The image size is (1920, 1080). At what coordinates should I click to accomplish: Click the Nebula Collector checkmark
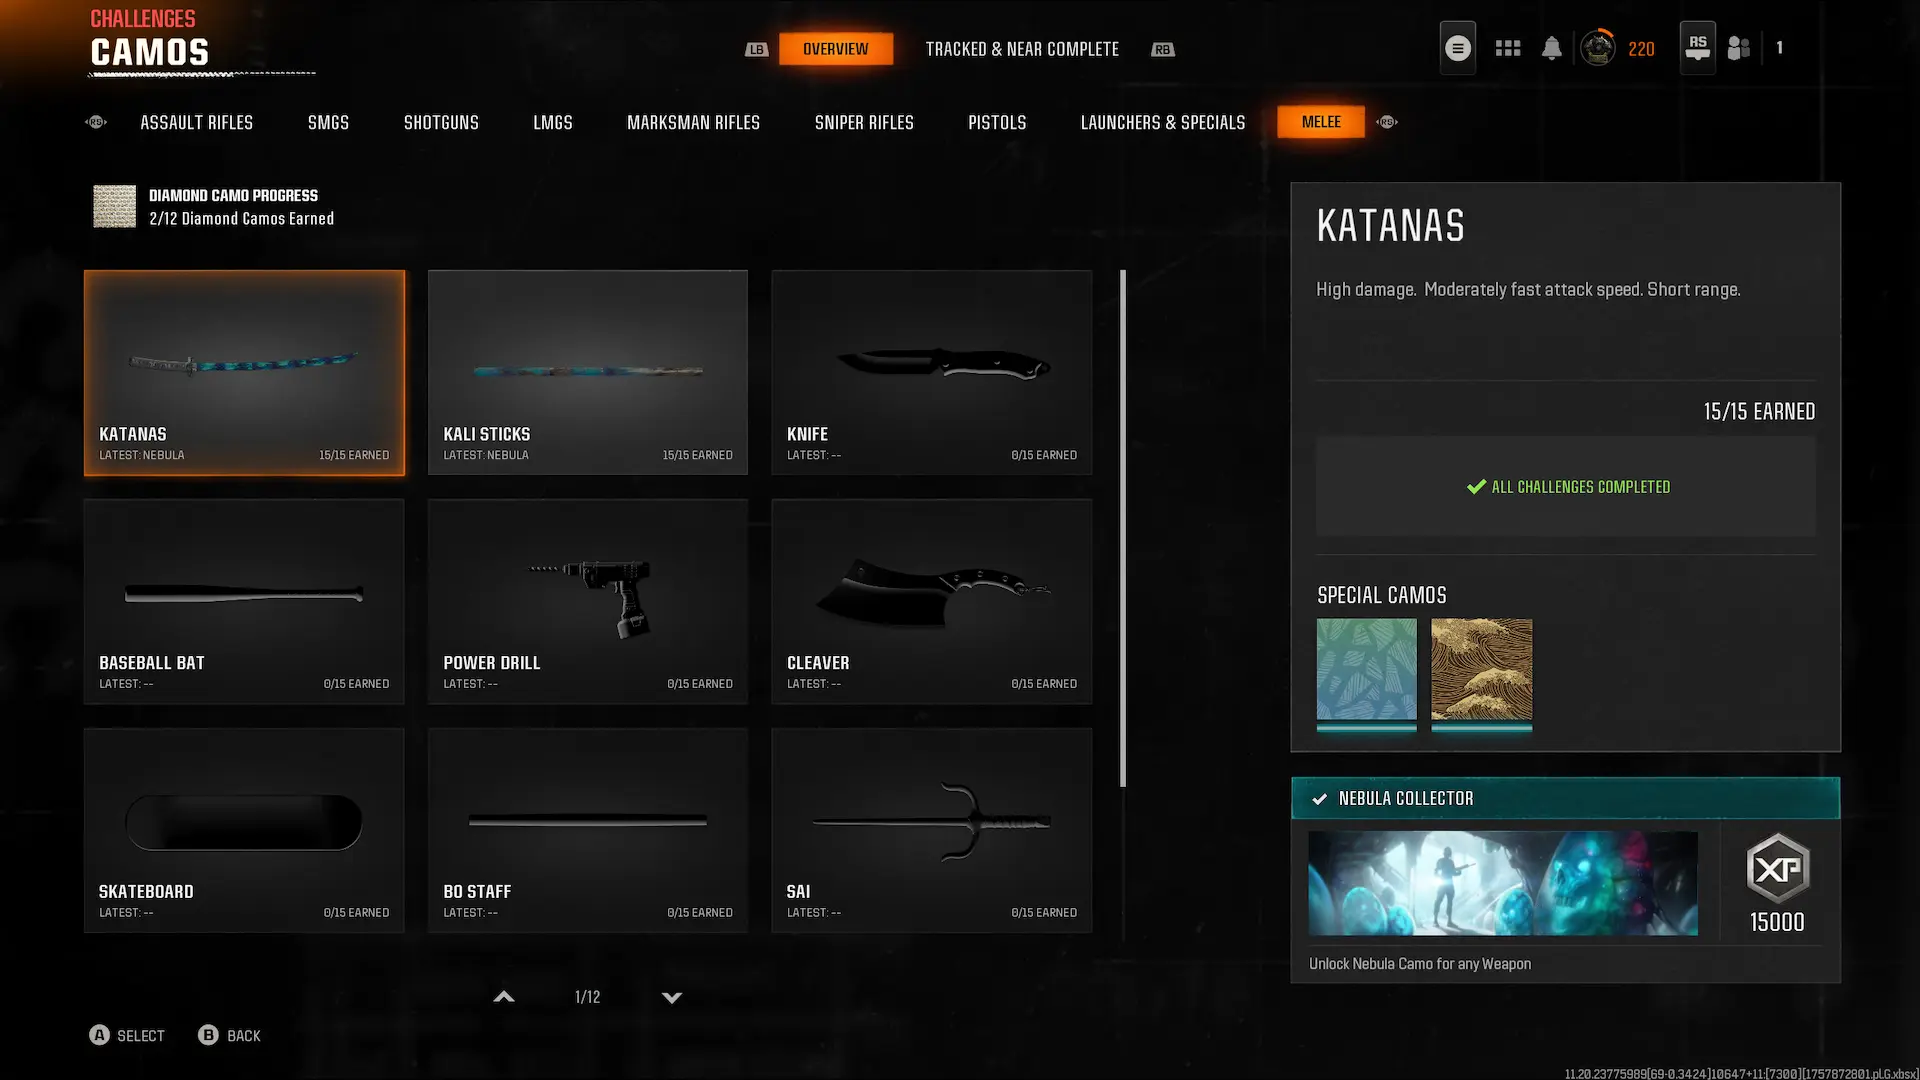click(x=1319, y=799)
